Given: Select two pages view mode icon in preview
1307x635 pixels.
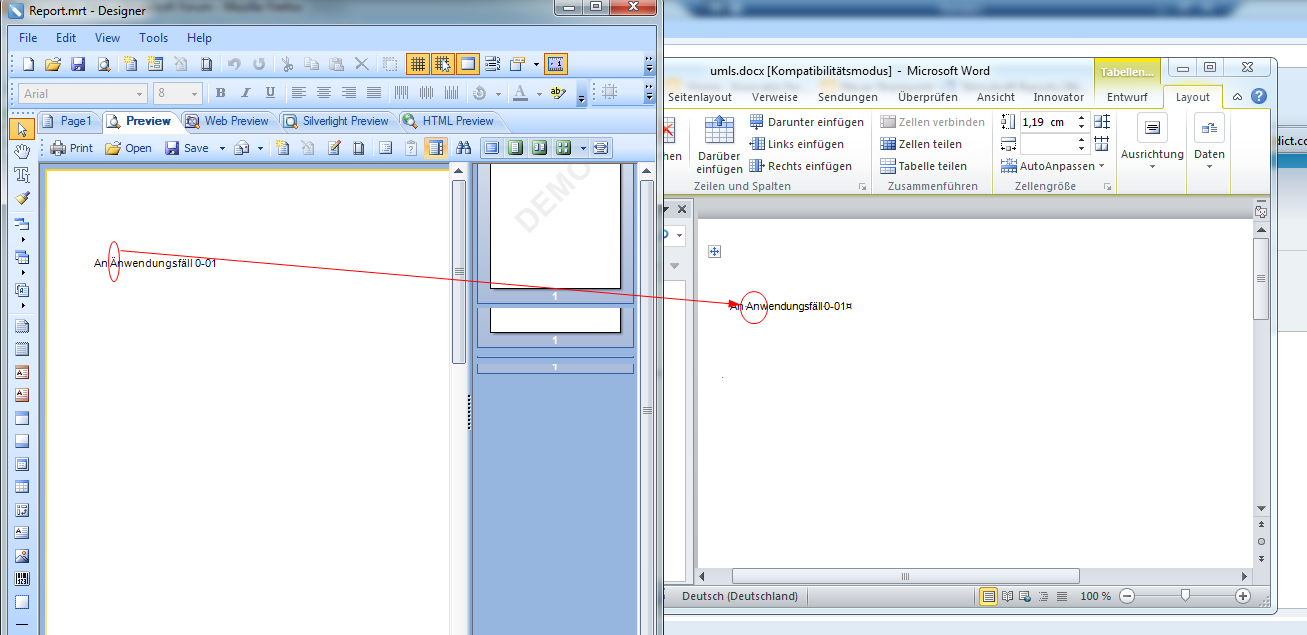Looking at the screenshot, I should coord(539,148).
